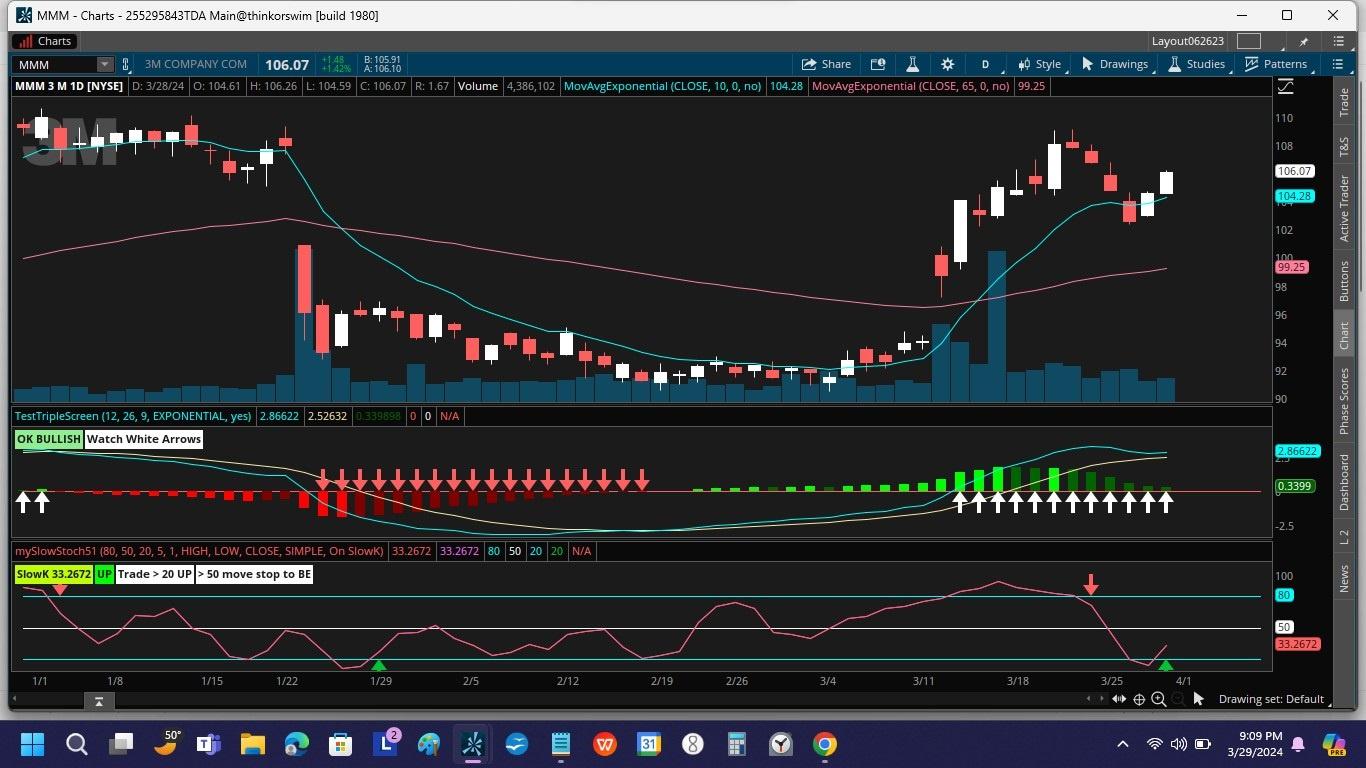Click the mySlowStoch51 study label
This screenshot has height=768, width=1366.
click(x=200, y=551)
